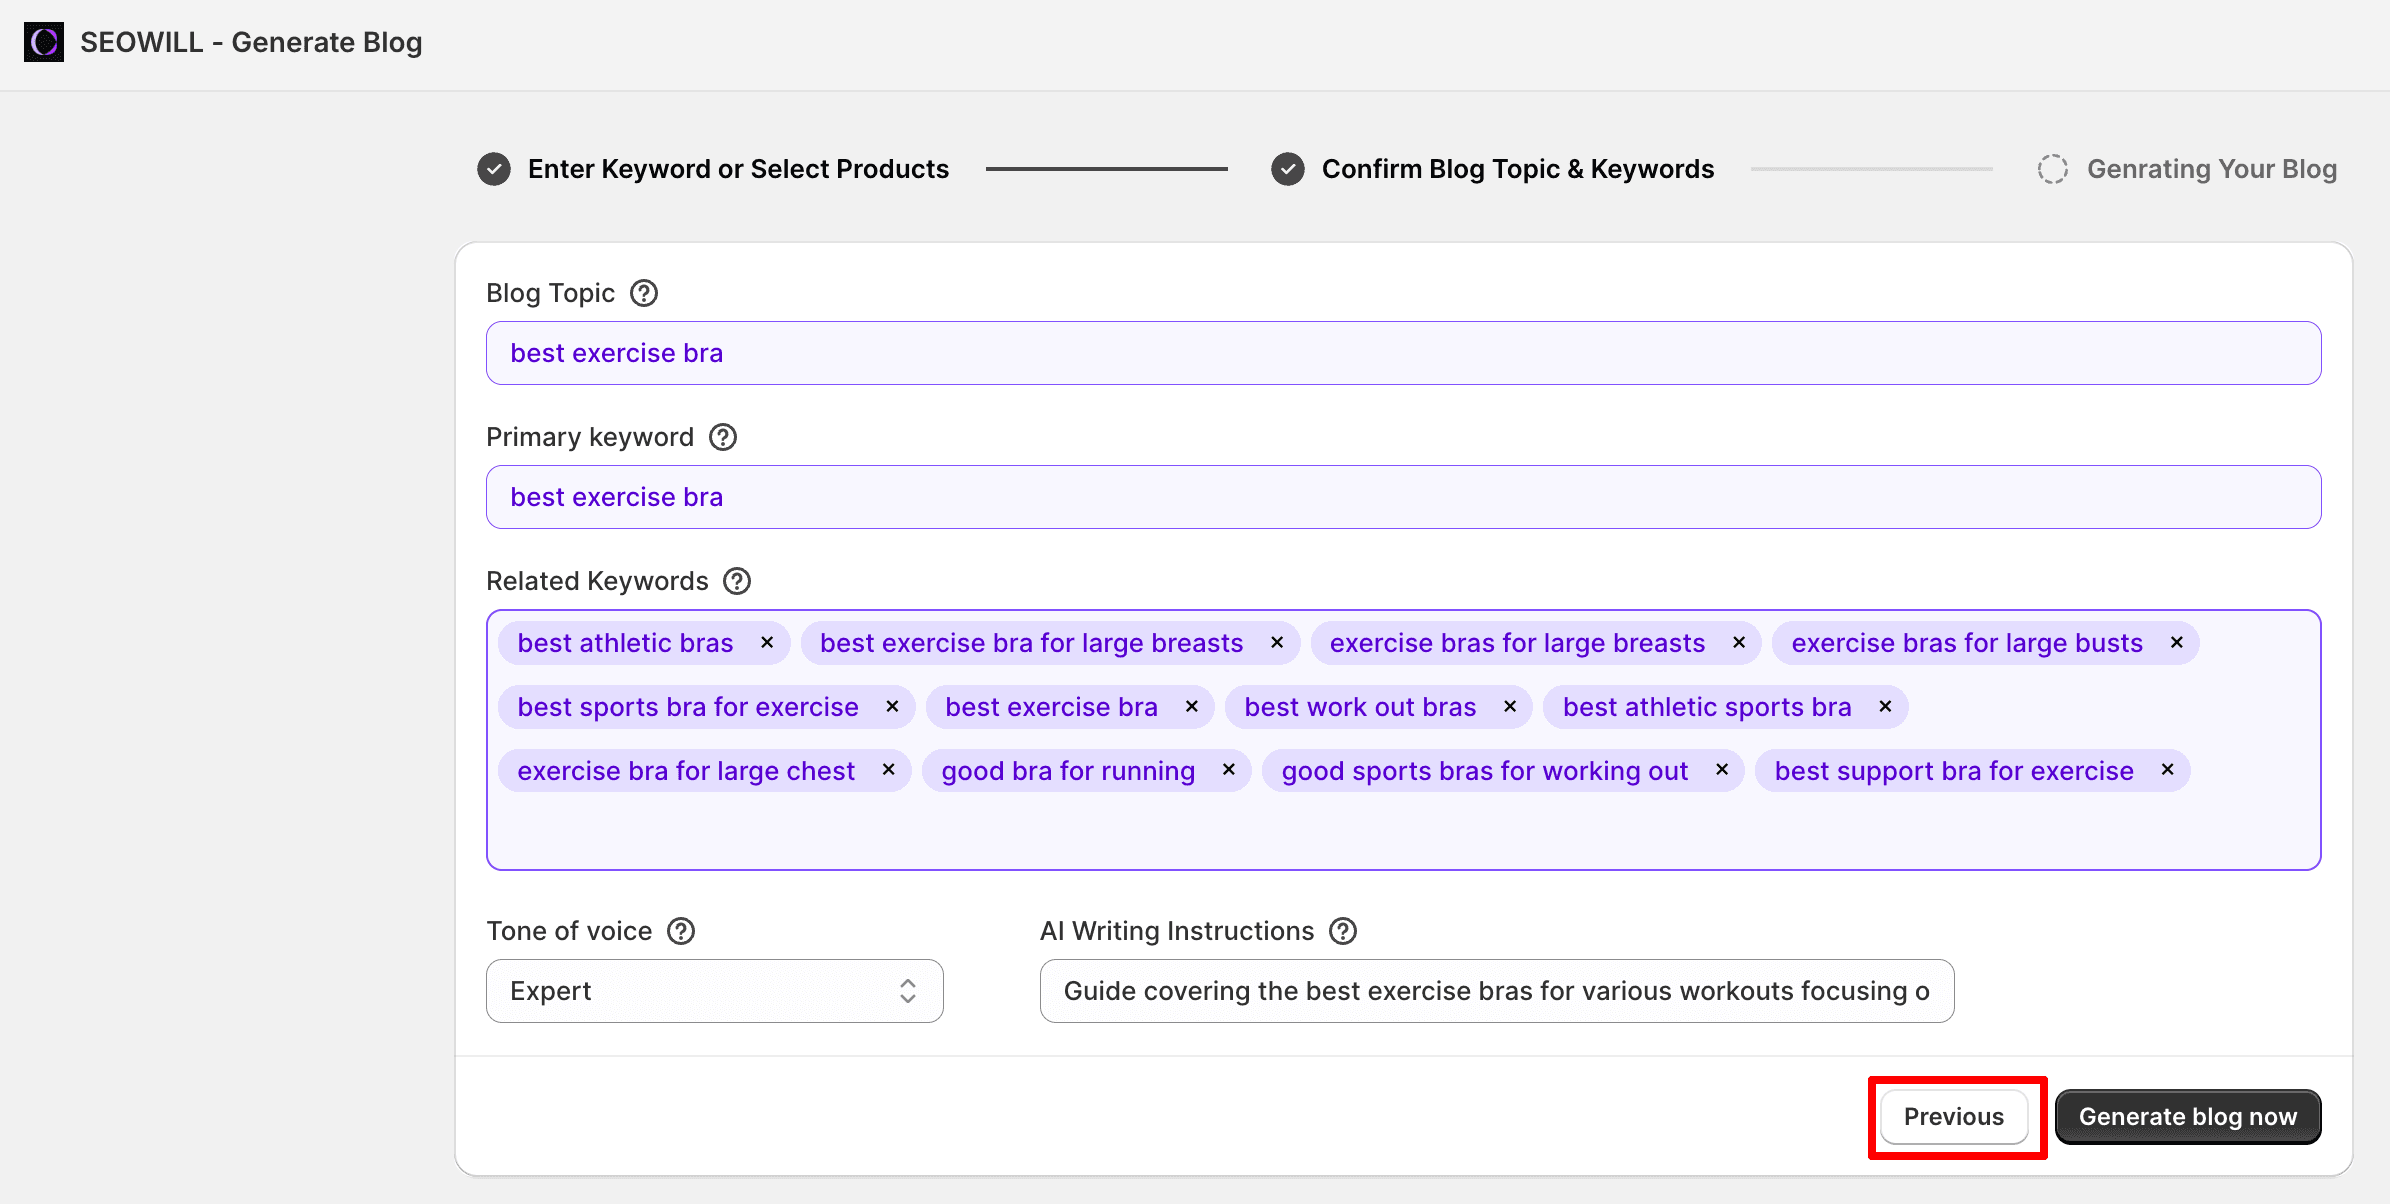Remove the 'best support bra for exercise' keyword
Viewport: 2390px width, 1204px height.
click(2168, 770)
